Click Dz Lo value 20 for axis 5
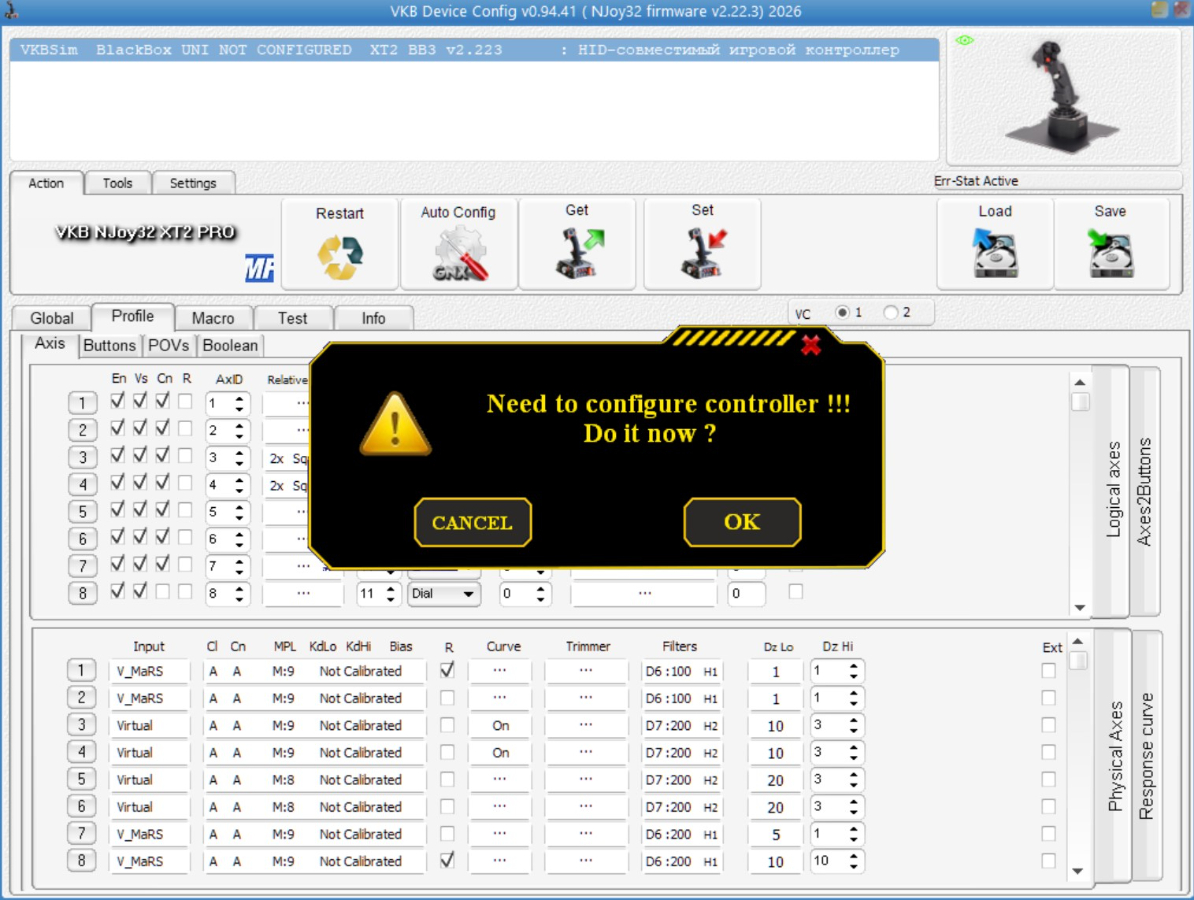The width and height of the screenshot is (1194, 900). tap(775, 780)
